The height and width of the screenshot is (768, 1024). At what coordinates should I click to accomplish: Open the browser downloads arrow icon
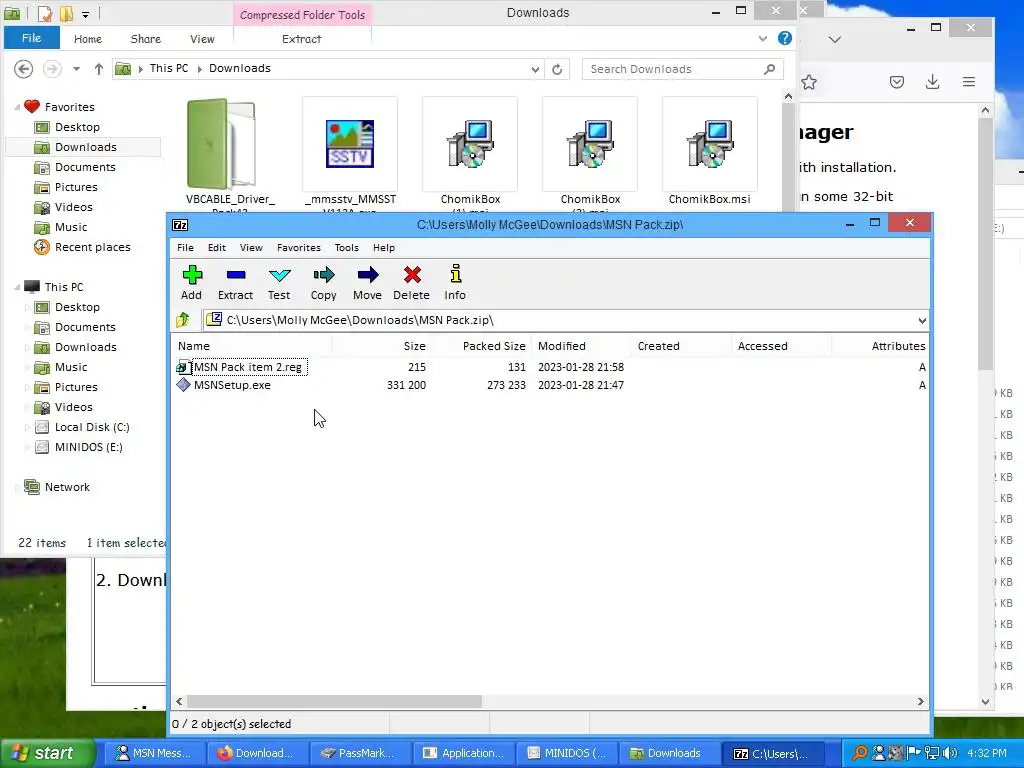[x=933, y=82]
